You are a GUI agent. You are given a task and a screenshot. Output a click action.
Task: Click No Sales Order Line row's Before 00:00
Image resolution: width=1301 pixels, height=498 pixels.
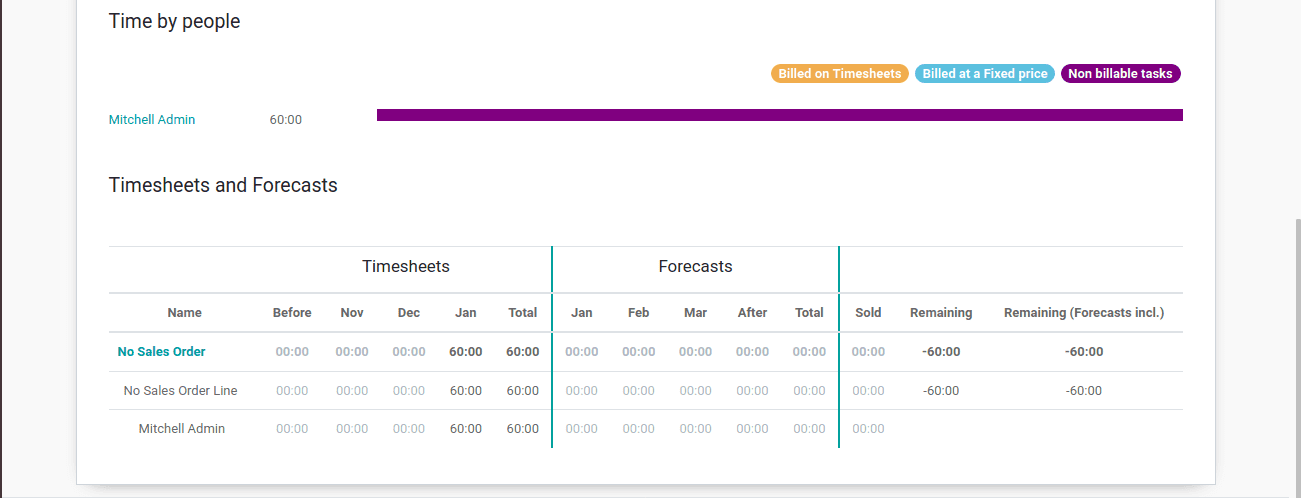[x=292, y=391]
